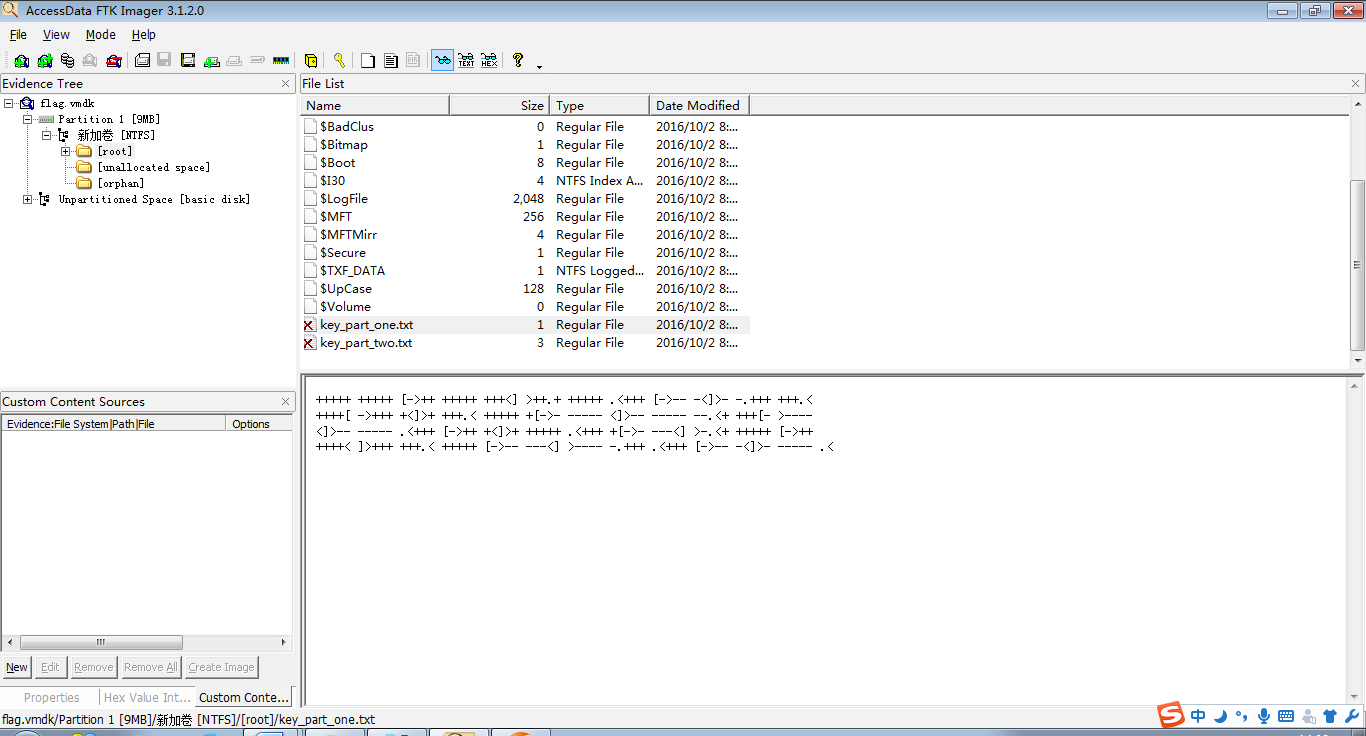Select [unallocated space] in evidence tree

click(x=153, y=167)
